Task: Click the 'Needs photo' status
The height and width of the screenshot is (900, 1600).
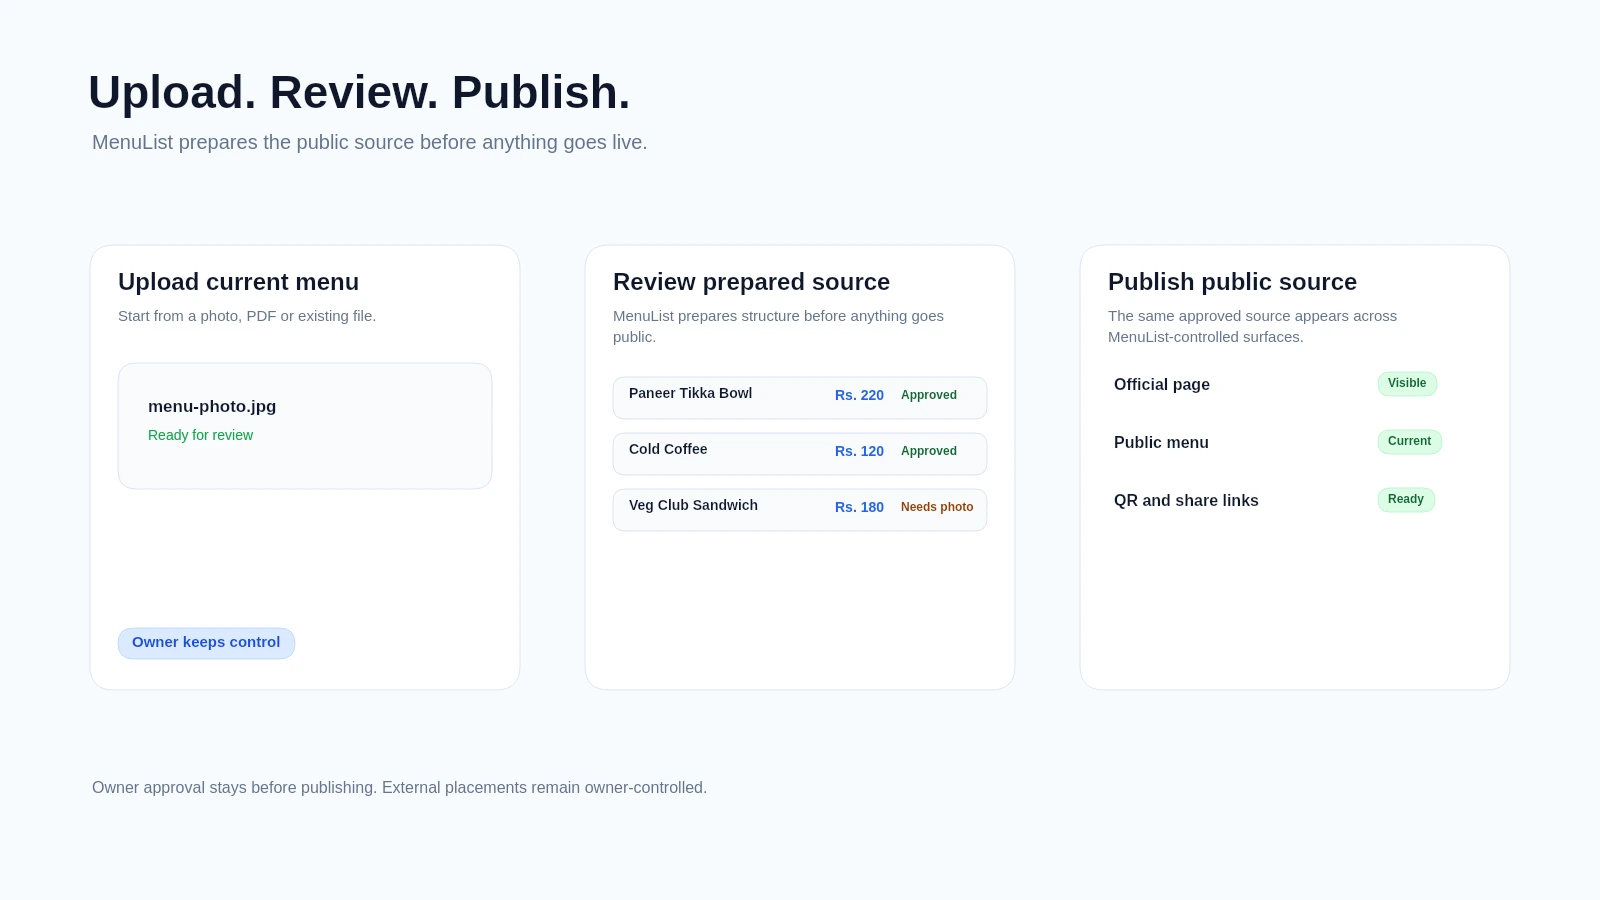Action: (937, 507)
